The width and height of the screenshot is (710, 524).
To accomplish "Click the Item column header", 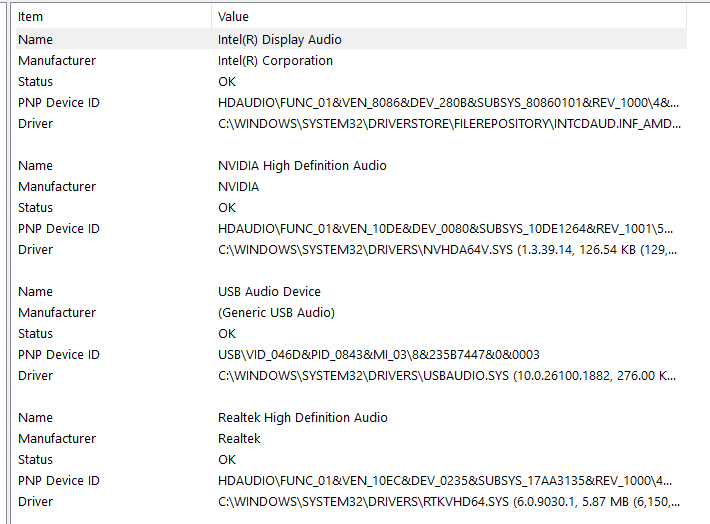I will 113,17.
